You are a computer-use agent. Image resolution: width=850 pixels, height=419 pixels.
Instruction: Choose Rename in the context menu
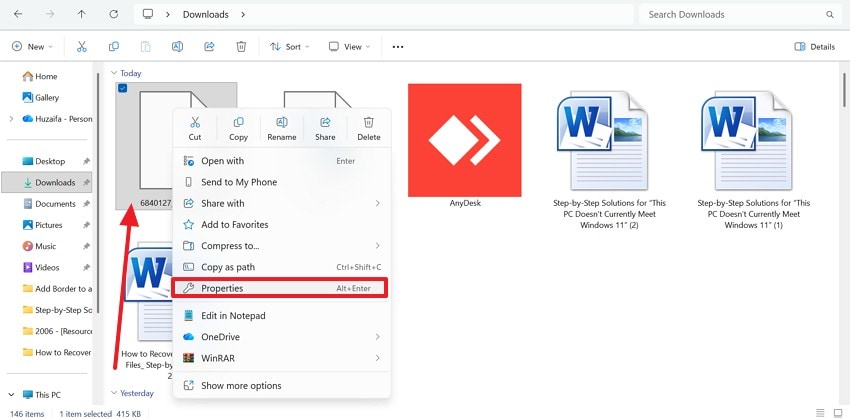281,128
